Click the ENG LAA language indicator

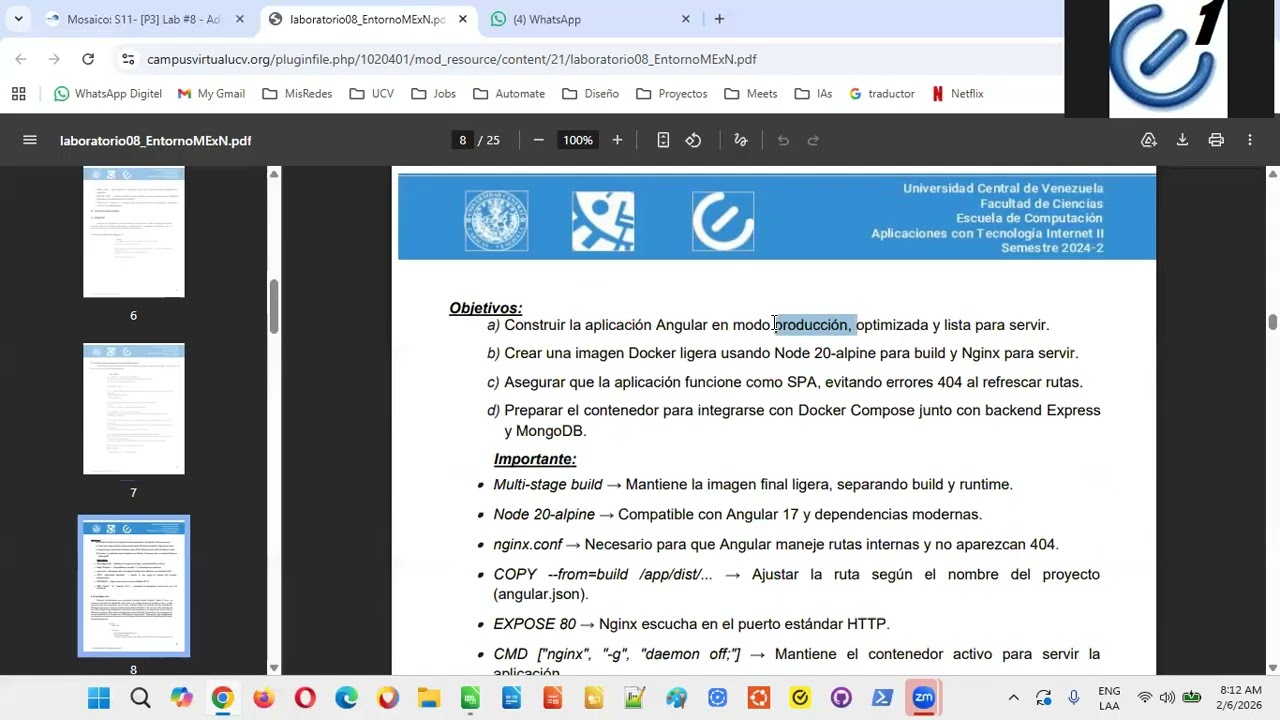pyautogui.click(x=1109, y=698)
